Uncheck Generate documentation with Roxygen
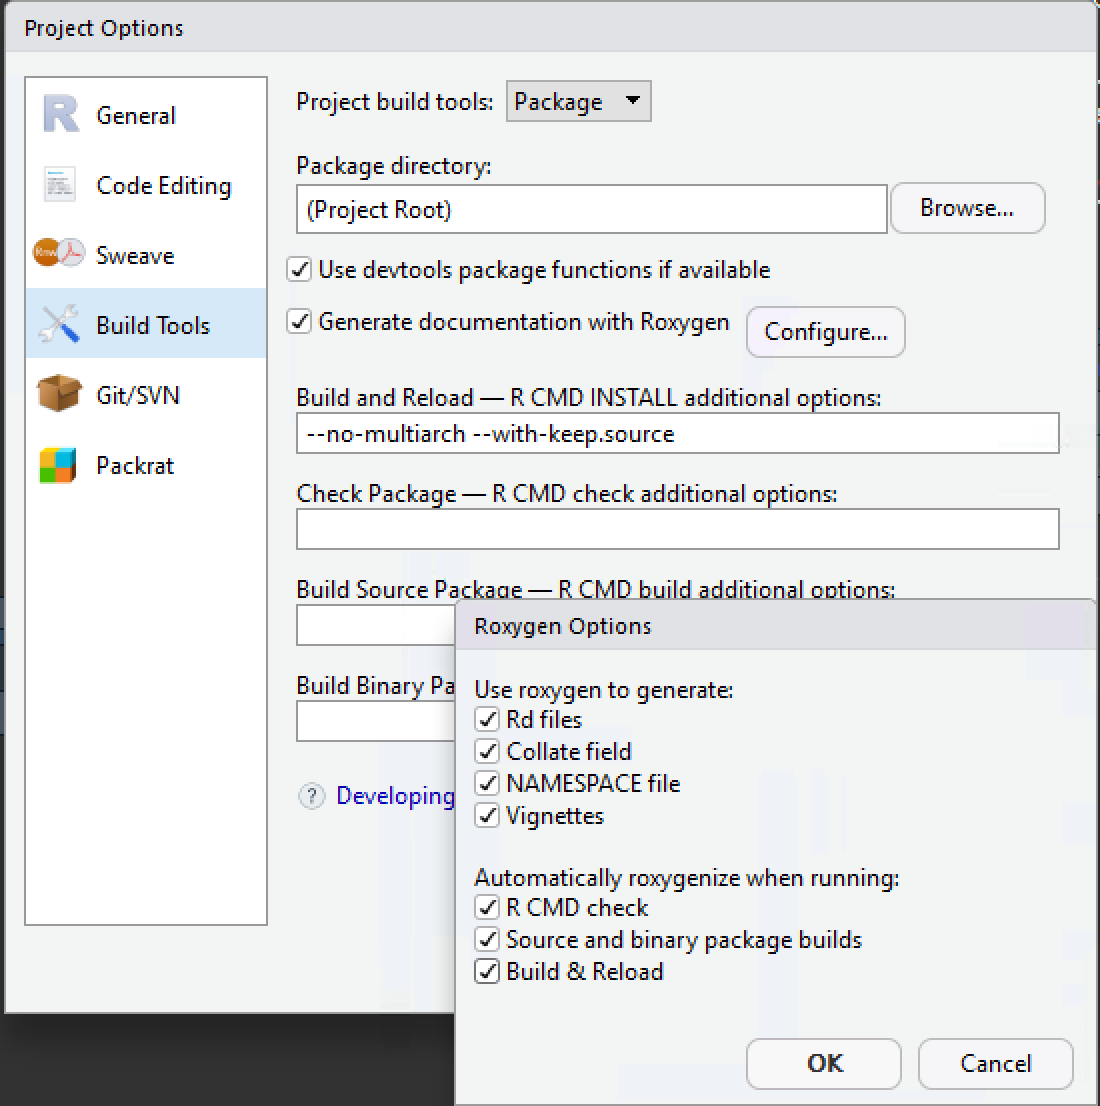The width and height of the screenshot is (1100, 1106). click(299, 322)
